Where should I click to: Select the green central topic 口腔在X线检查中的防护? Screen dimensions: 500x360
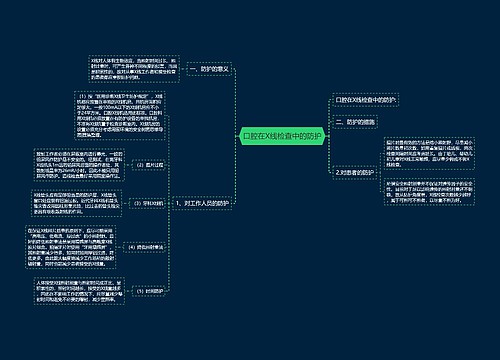click(282, 136)
